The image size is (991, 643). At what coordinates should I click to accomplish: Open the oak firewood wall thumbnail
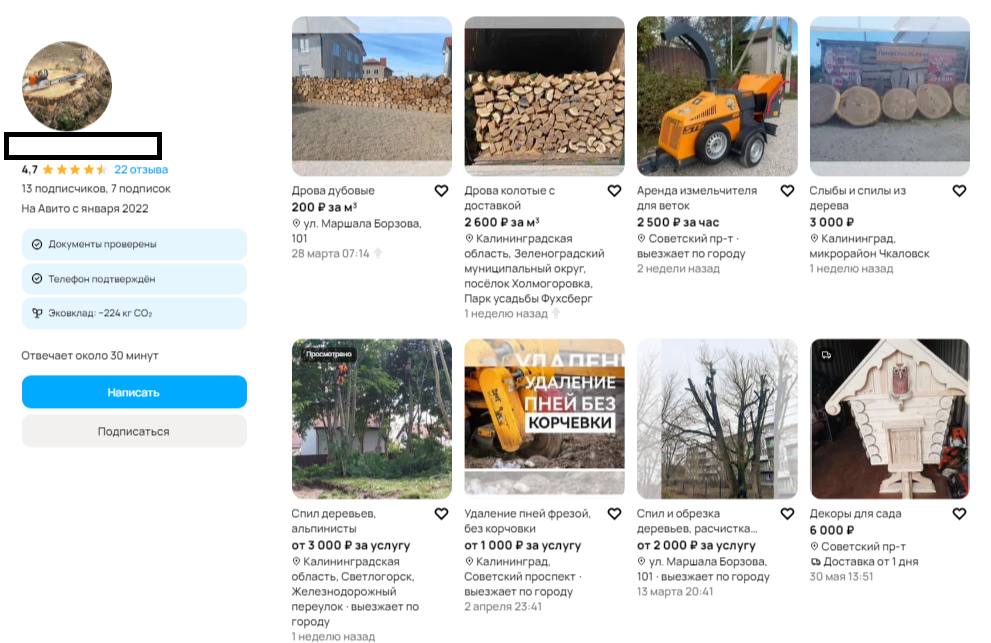[x=372, y=96]
